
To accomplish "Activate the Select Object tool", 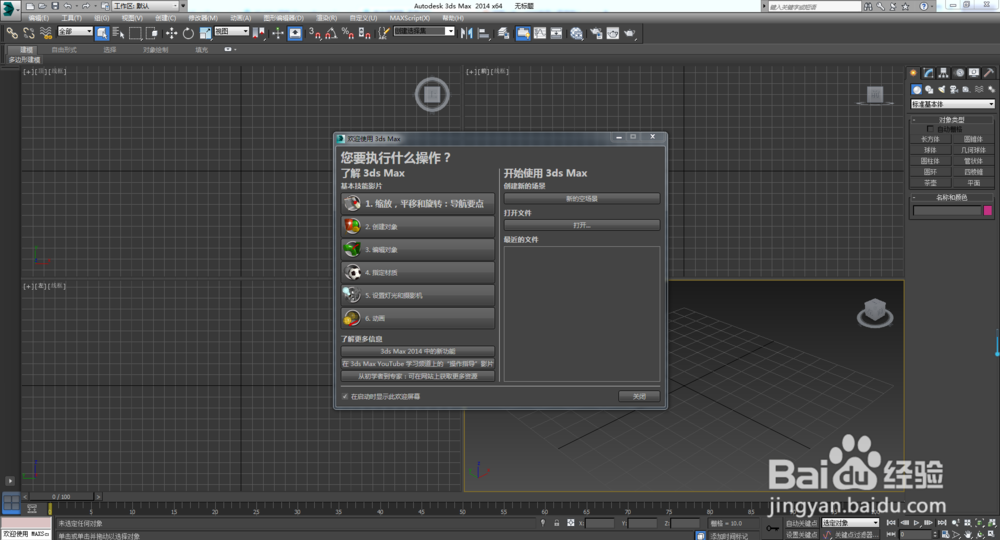I will [x=102, y=33].
